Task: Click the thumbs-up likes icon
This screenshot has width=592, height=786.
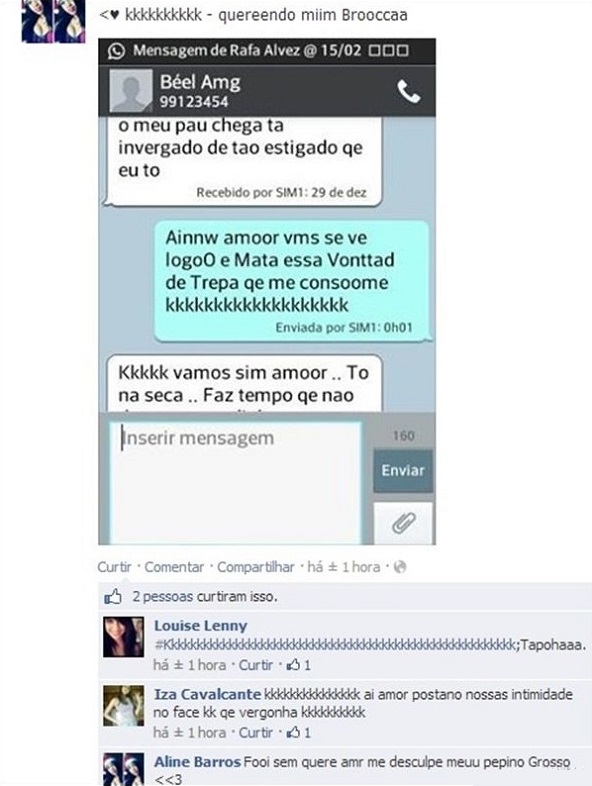Action: (x=113, y=597)
